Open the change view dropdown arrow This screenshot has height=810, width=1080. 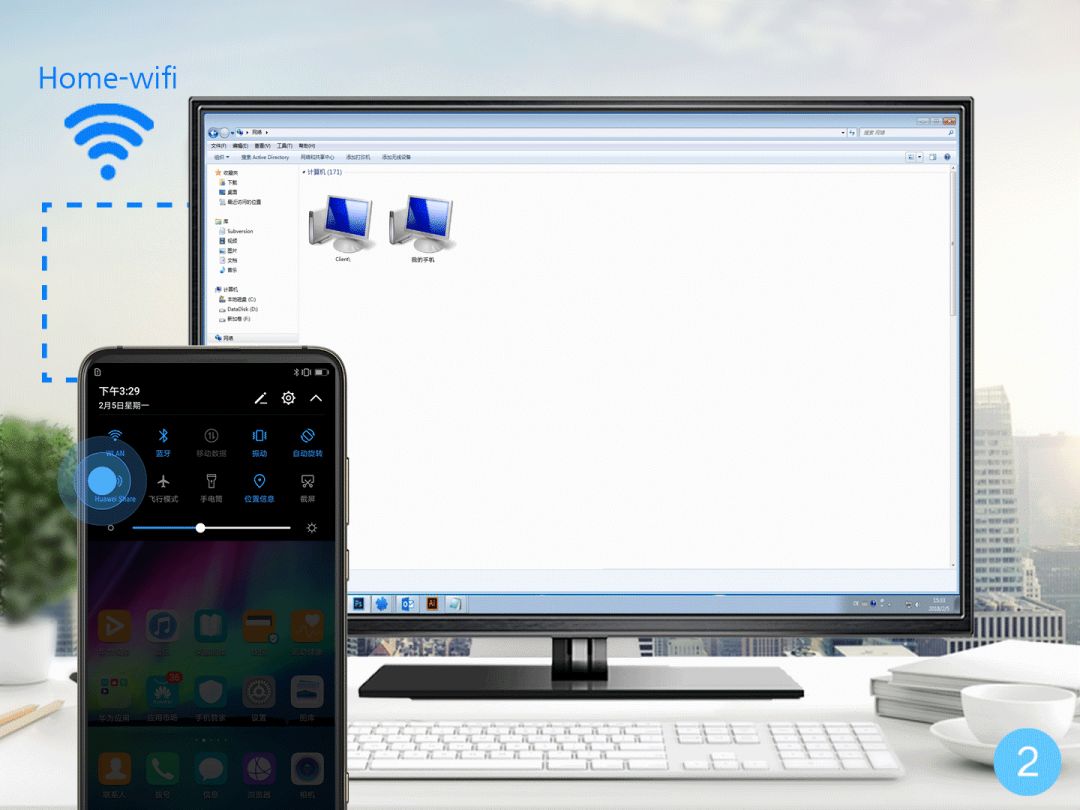coord(920,157)
